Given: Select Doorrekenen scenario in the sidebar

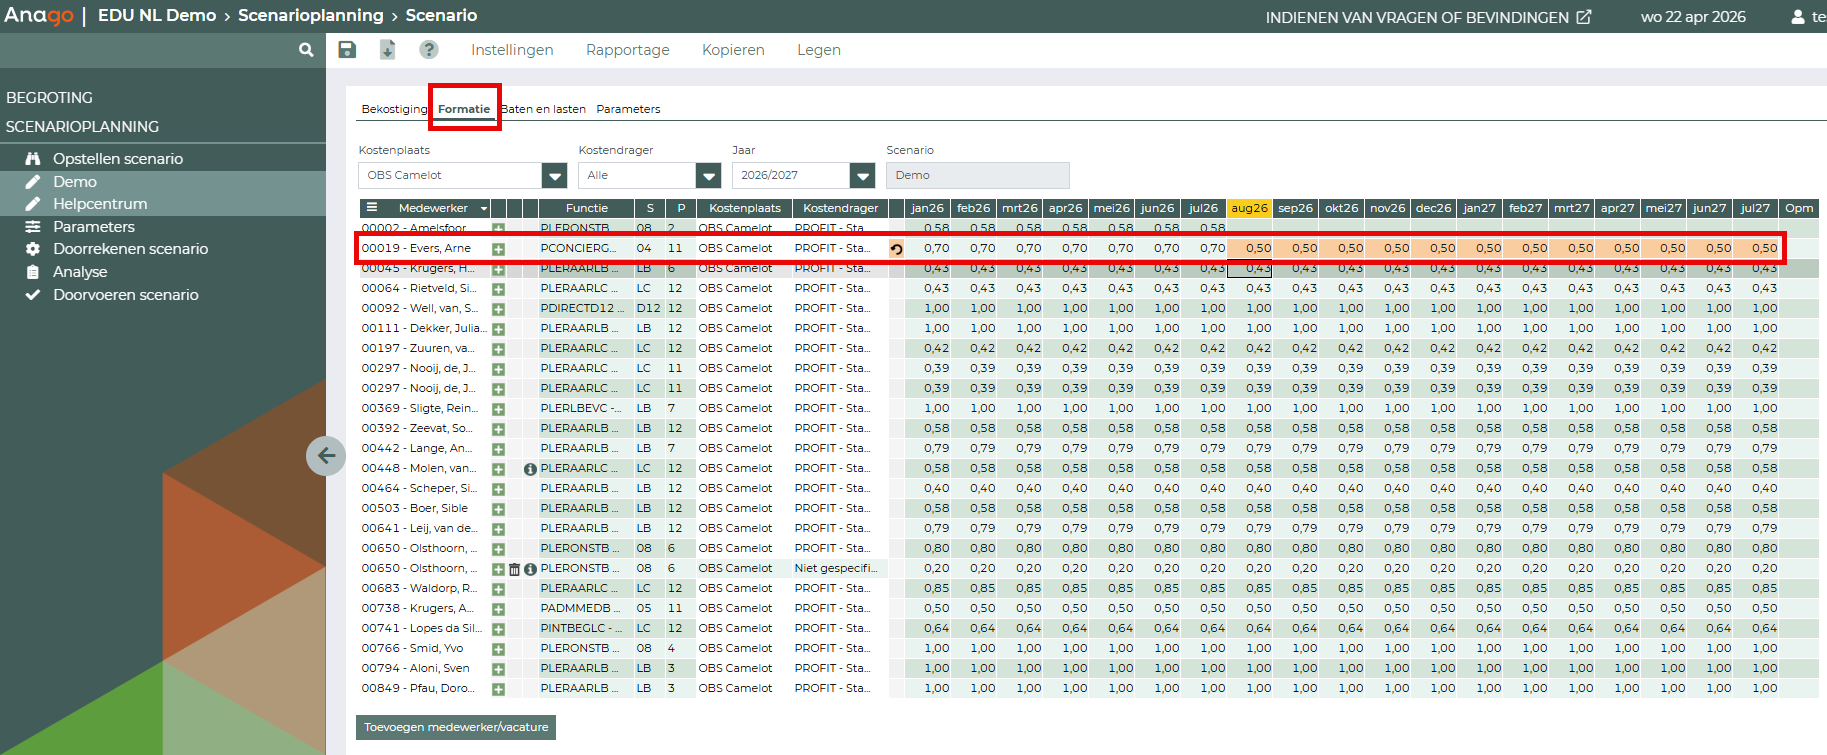Looking at the screenshot, I should pos(130,249).
